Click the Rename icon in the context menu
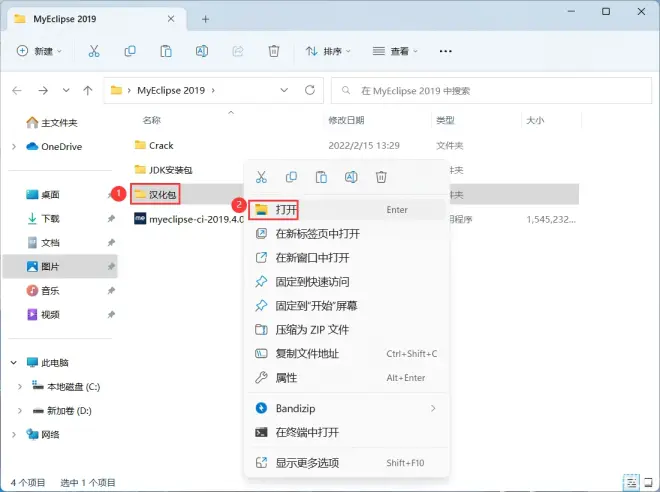This screenshot has width=660, height=492. pos(351,177)
